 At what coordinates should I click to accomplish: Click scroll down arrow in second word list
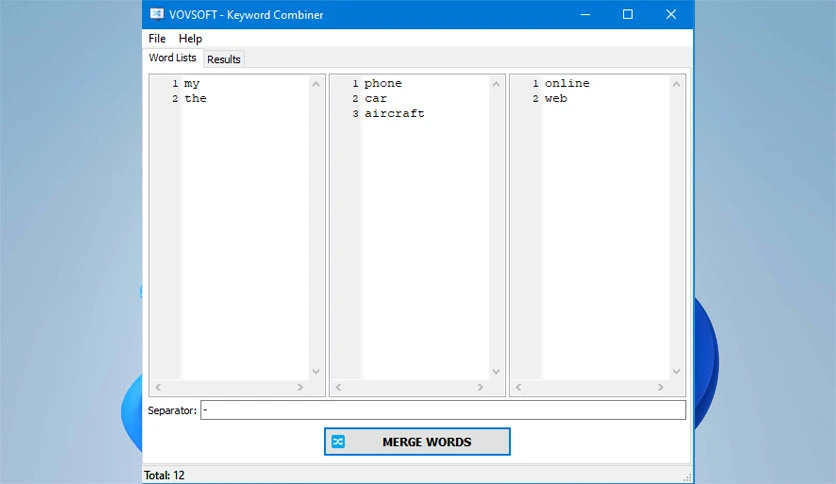click(x=496, y=372)
